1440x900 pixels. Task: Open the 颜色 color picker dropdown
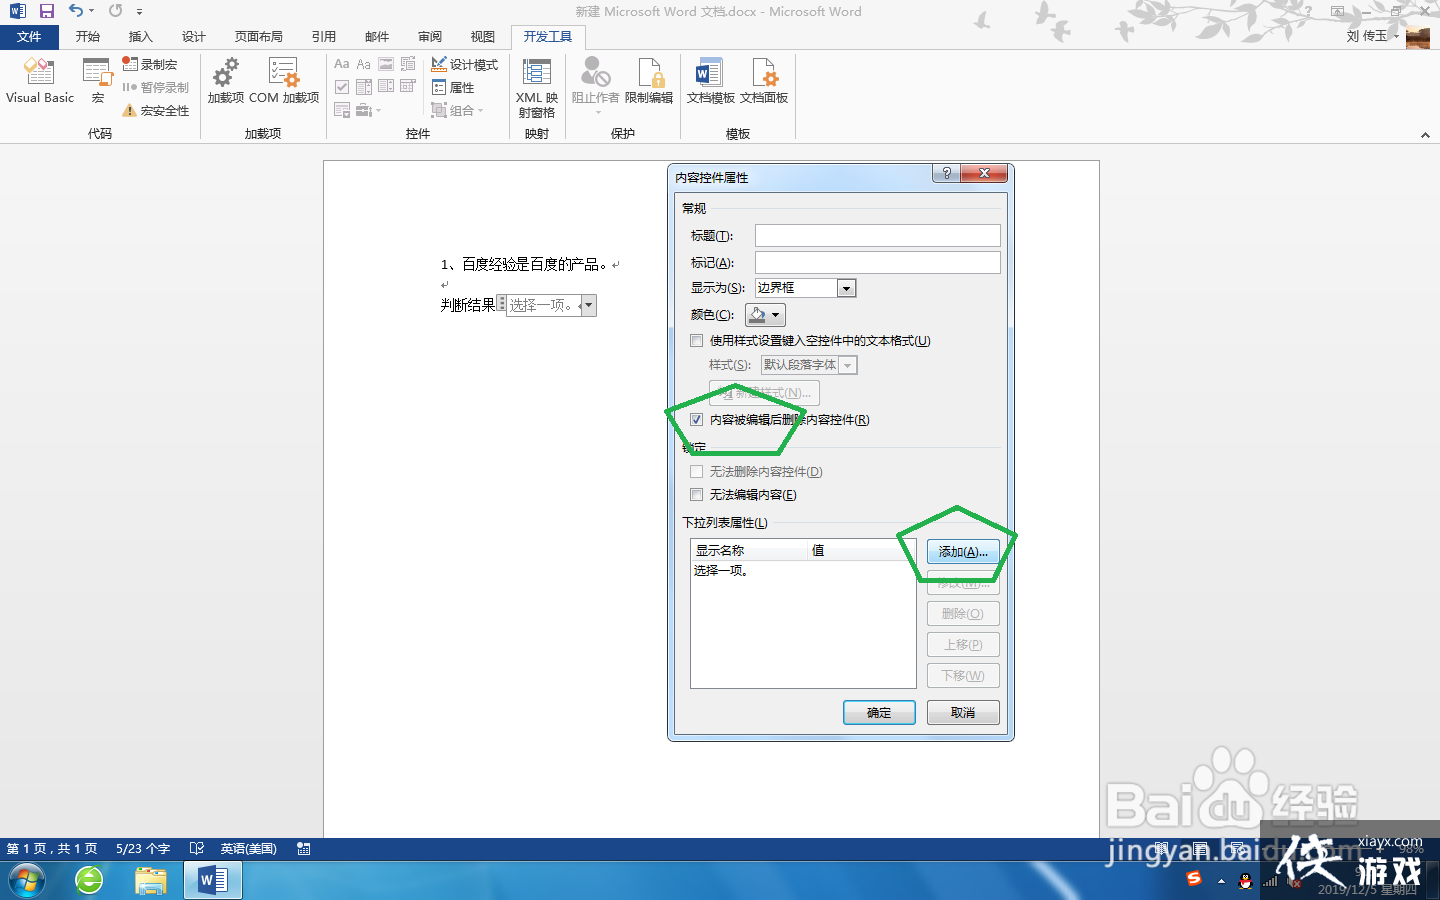(x=765, y=315)
